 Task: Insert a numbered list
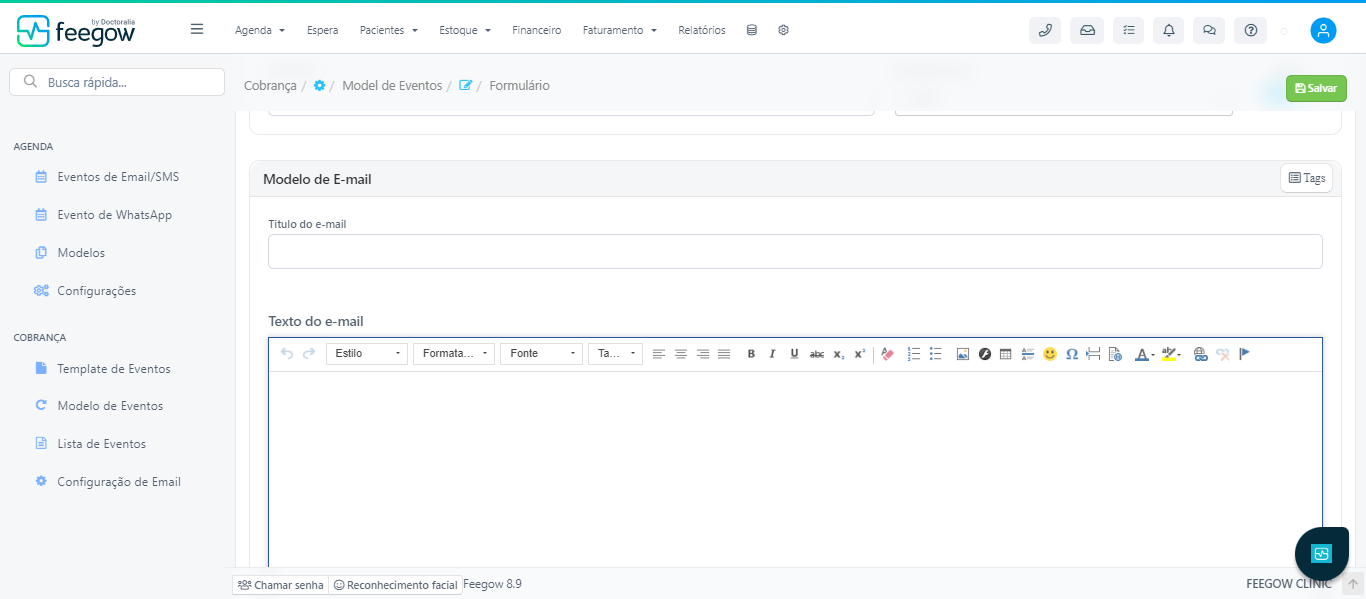pos(914,354)
